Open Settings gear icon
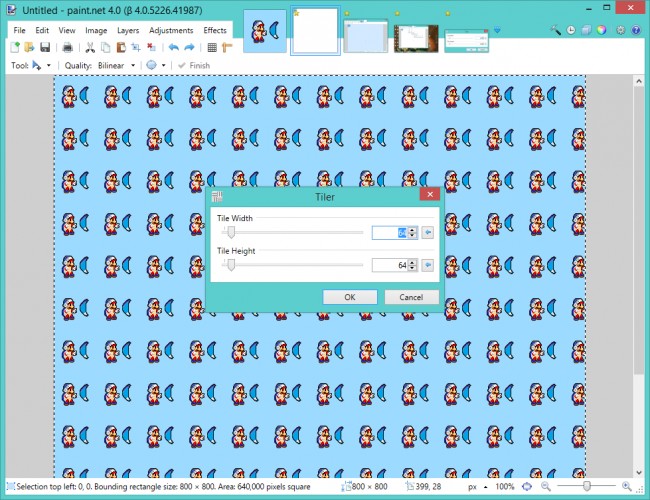The height and width of the screenshot is (500, 650). (x=621, y=30)
